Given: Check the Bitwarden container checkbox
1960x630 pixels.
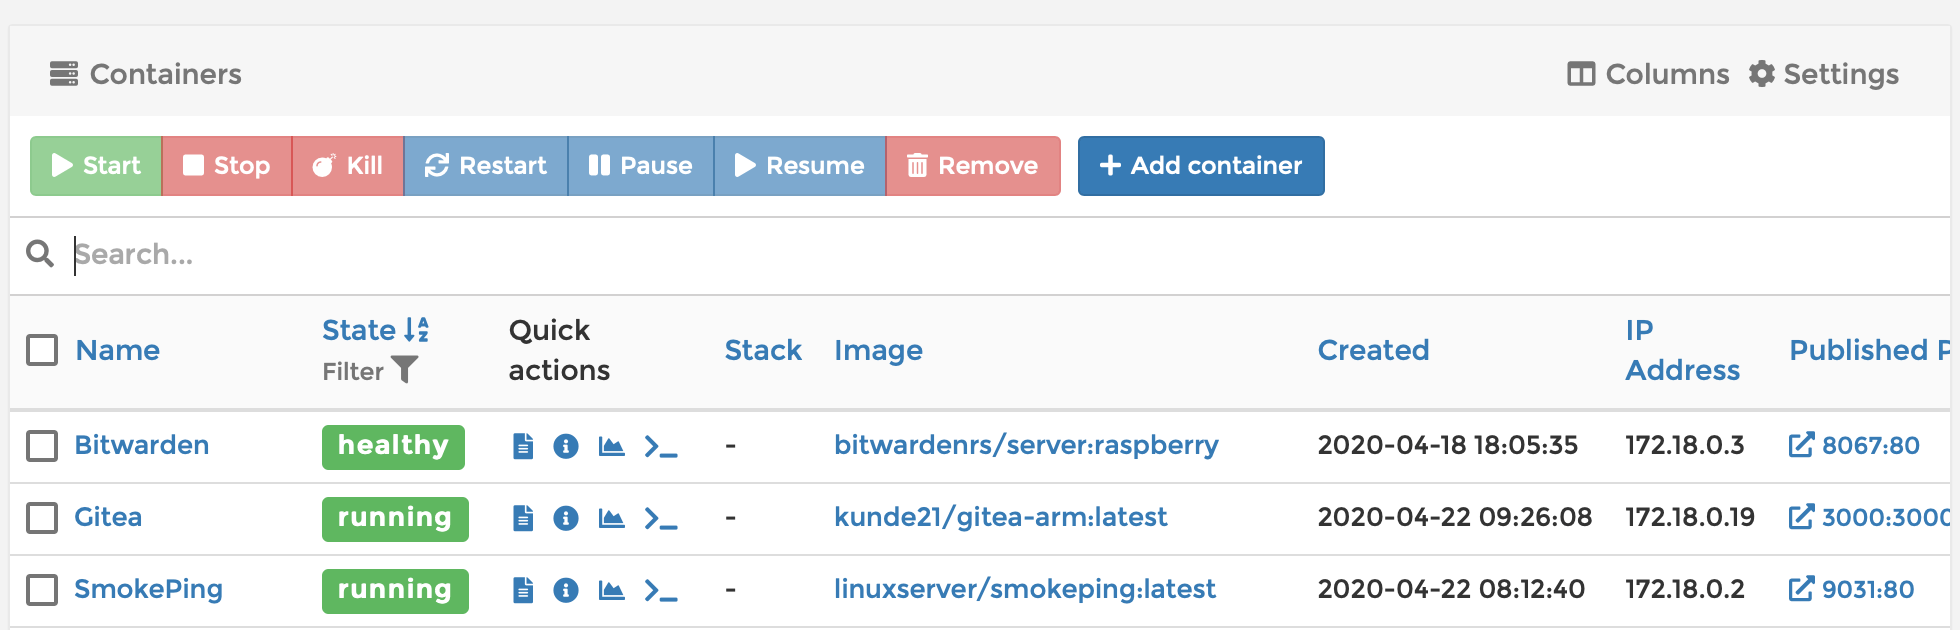Looking at the screenshot, I should [42, 446].
